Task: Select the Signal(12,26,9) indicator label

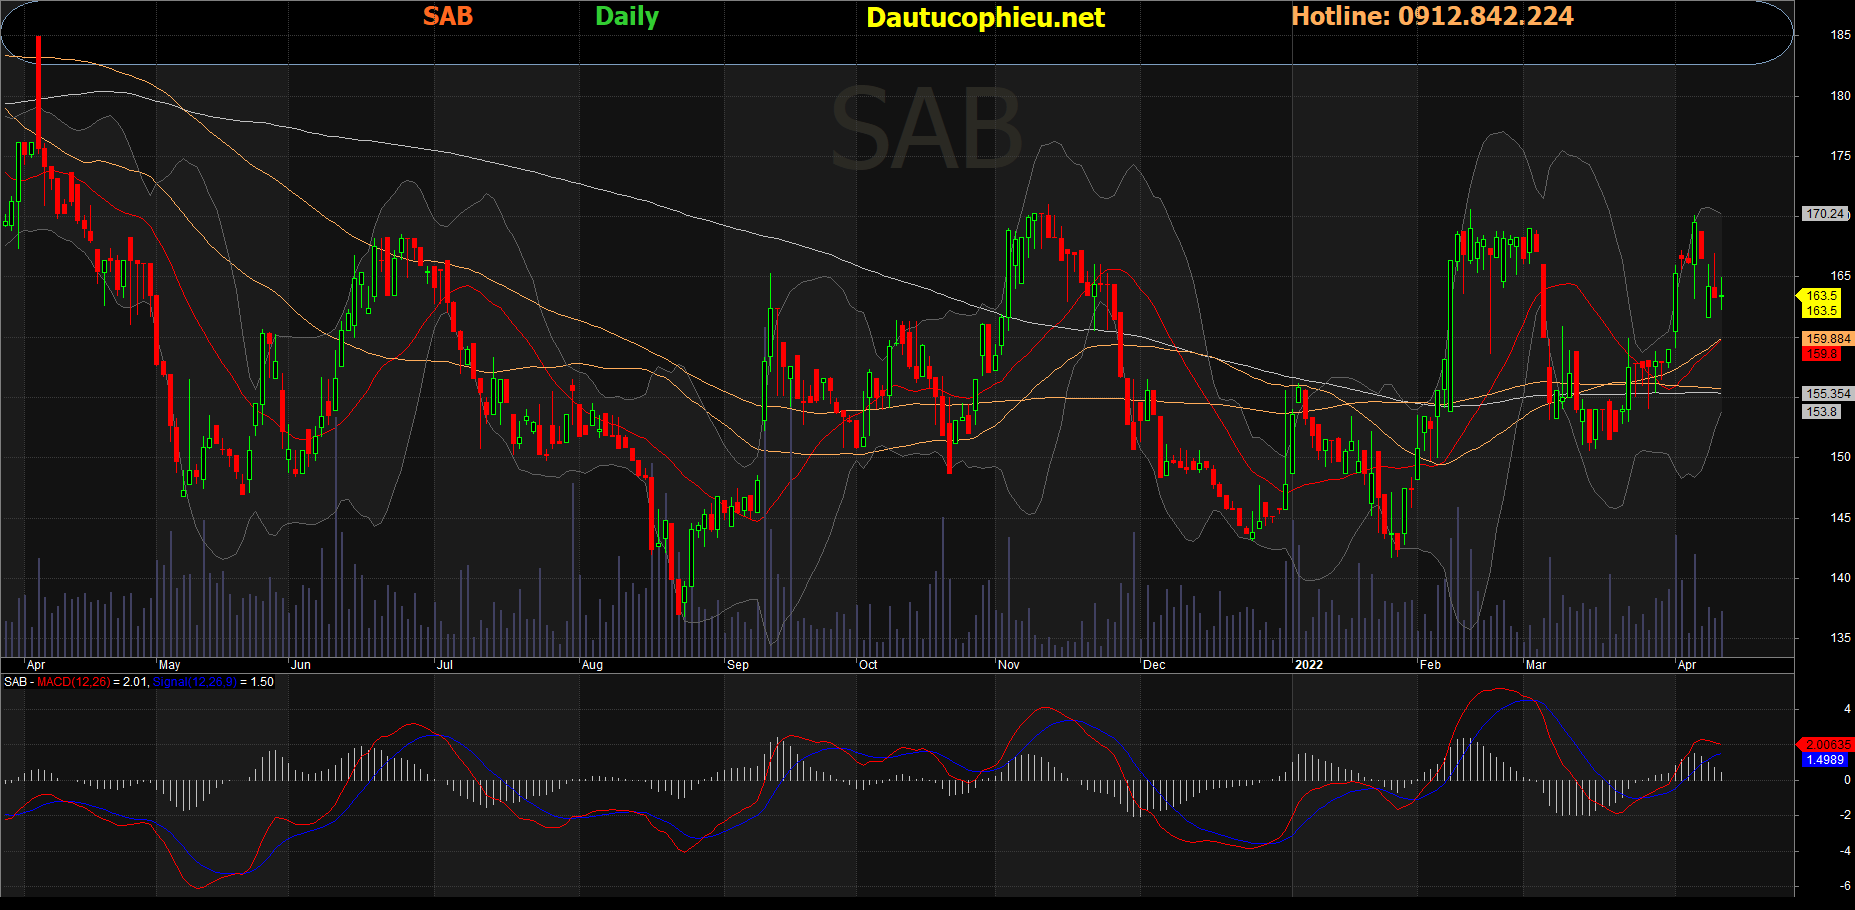Action: pyautogui.click(x=195, y=682)
